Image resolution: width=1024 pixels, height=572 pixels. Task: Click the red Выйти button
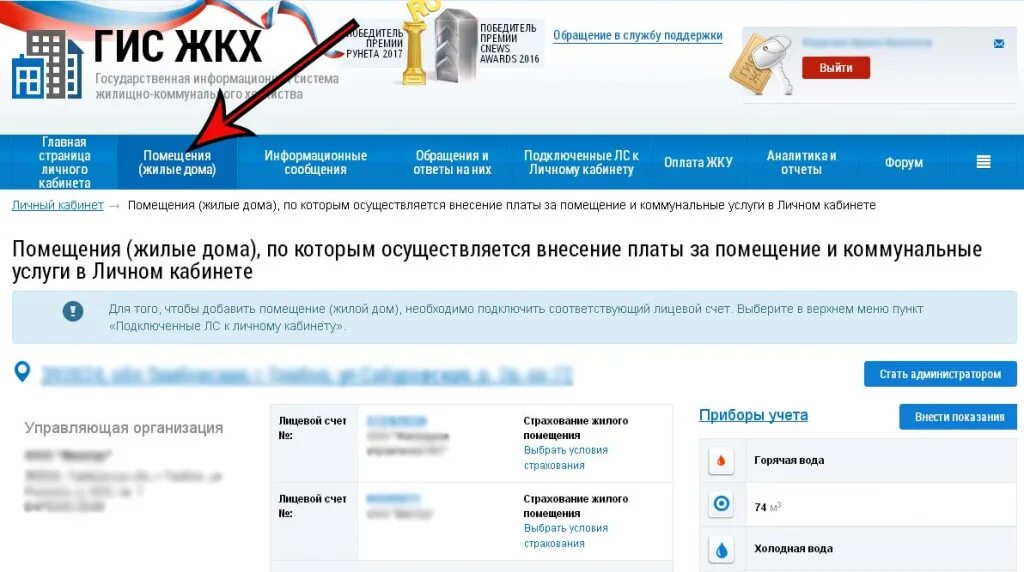pos(836,68)
